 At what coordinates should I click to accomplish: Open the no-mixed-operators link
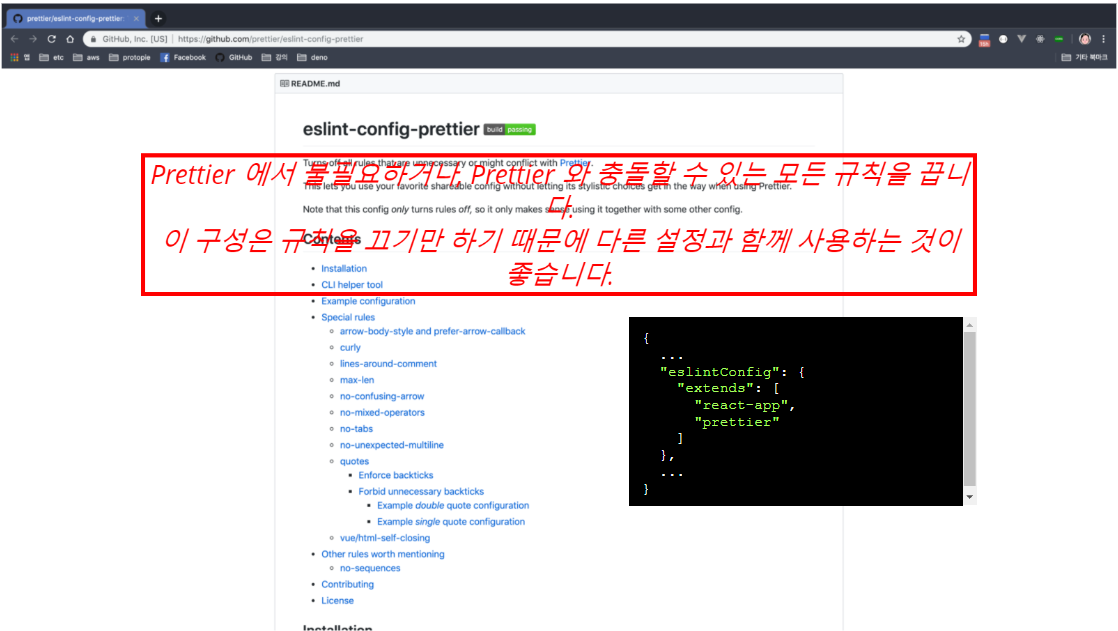coord(382,412)
